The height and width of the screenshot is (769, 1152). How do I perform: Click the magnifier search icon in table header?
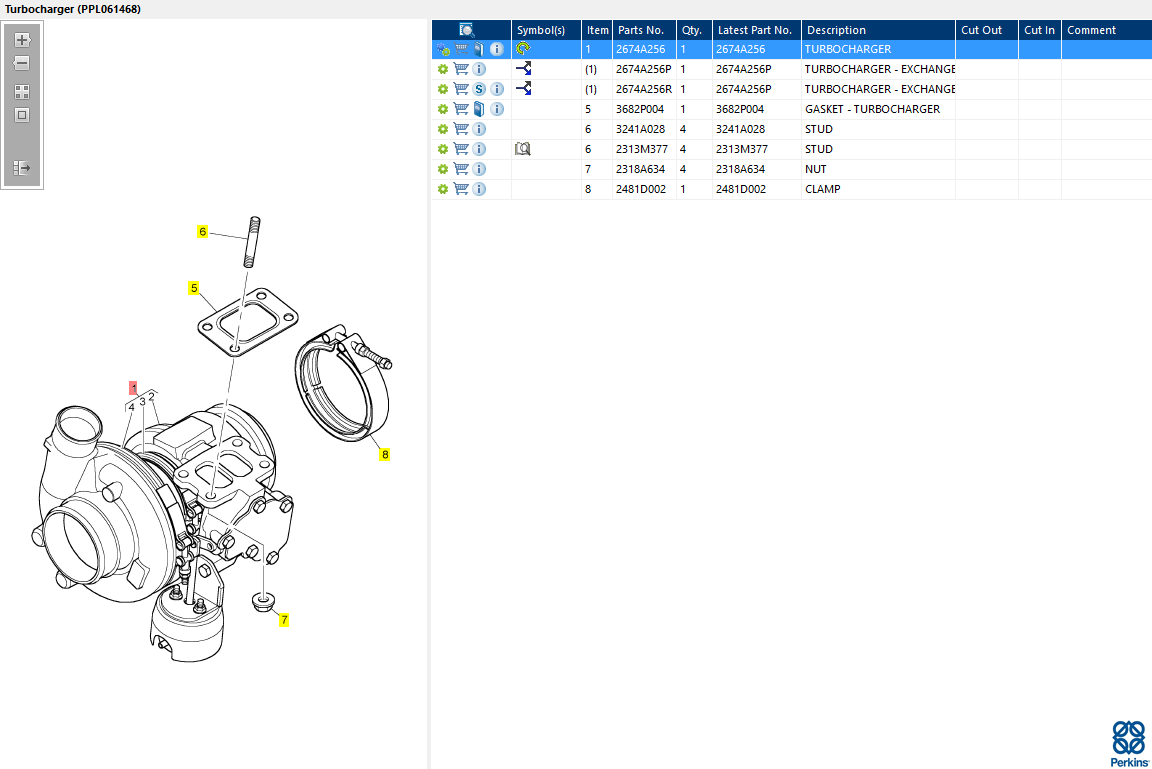[x=467, y=30]
